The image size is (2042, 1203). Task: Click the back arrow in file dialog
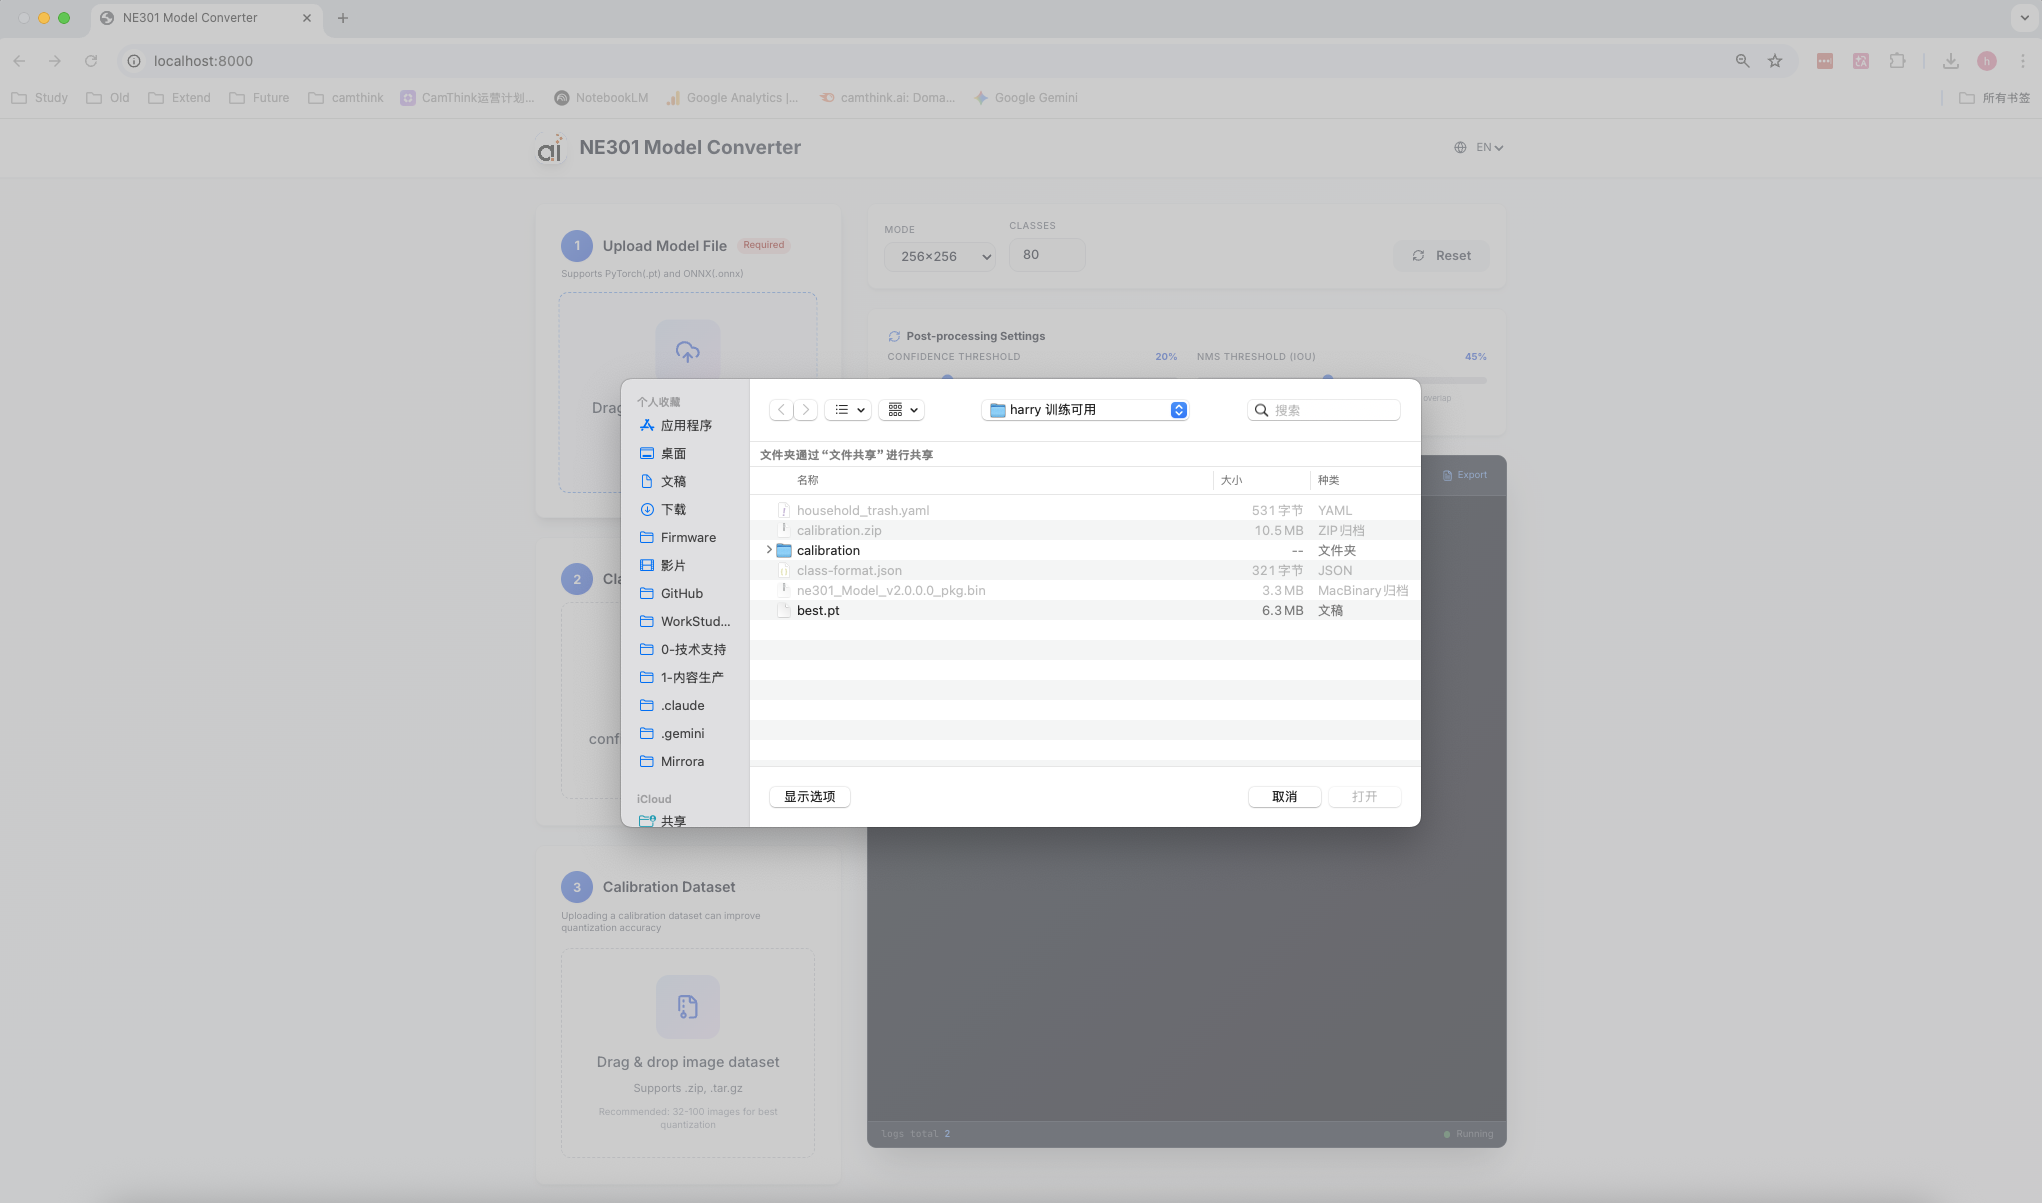click(x=781, y=410)
